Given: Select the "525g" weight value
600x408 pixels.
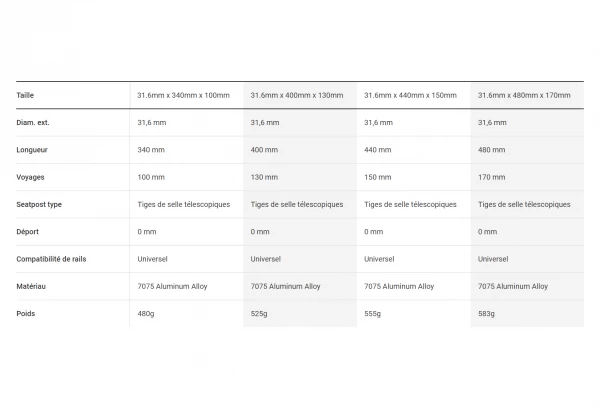Looking at the screenshot, I should tap(260, 313).
